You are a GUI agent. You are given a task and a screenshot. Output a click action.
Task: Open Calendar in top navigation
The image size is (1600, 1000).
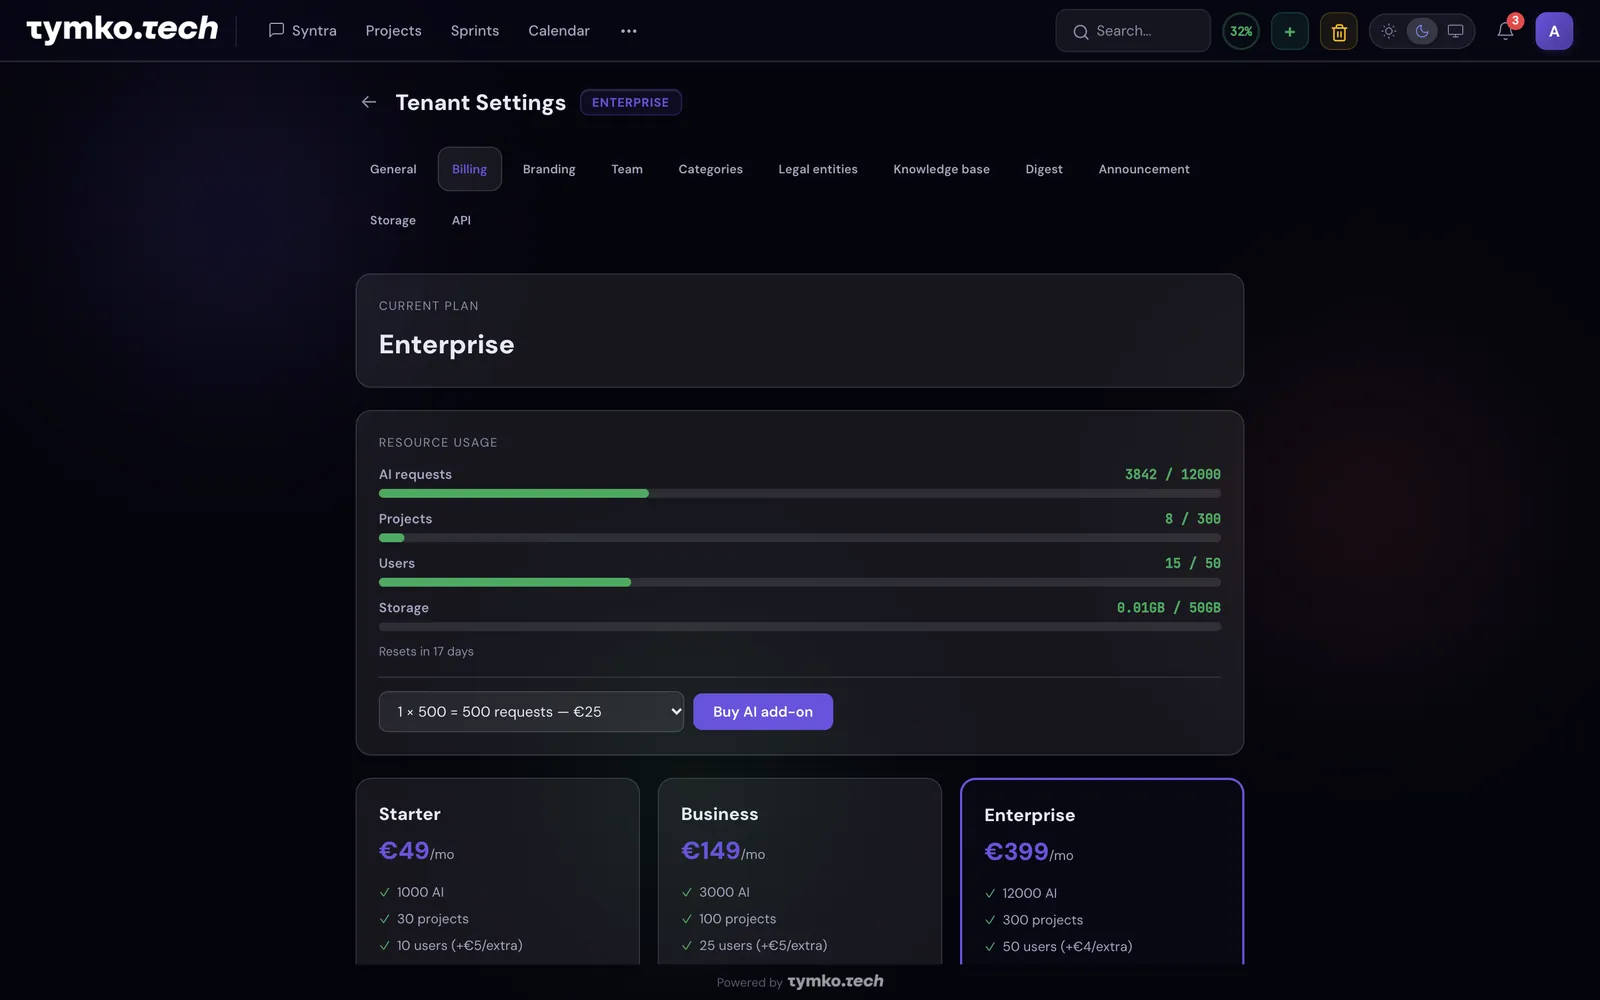[x=559, y=31]
